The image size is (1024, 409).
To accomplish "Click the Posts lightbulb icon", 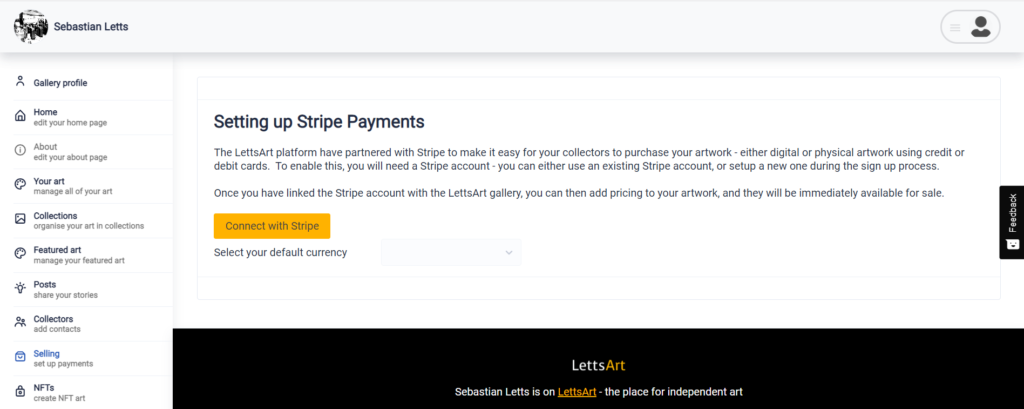I will (20, 288).
